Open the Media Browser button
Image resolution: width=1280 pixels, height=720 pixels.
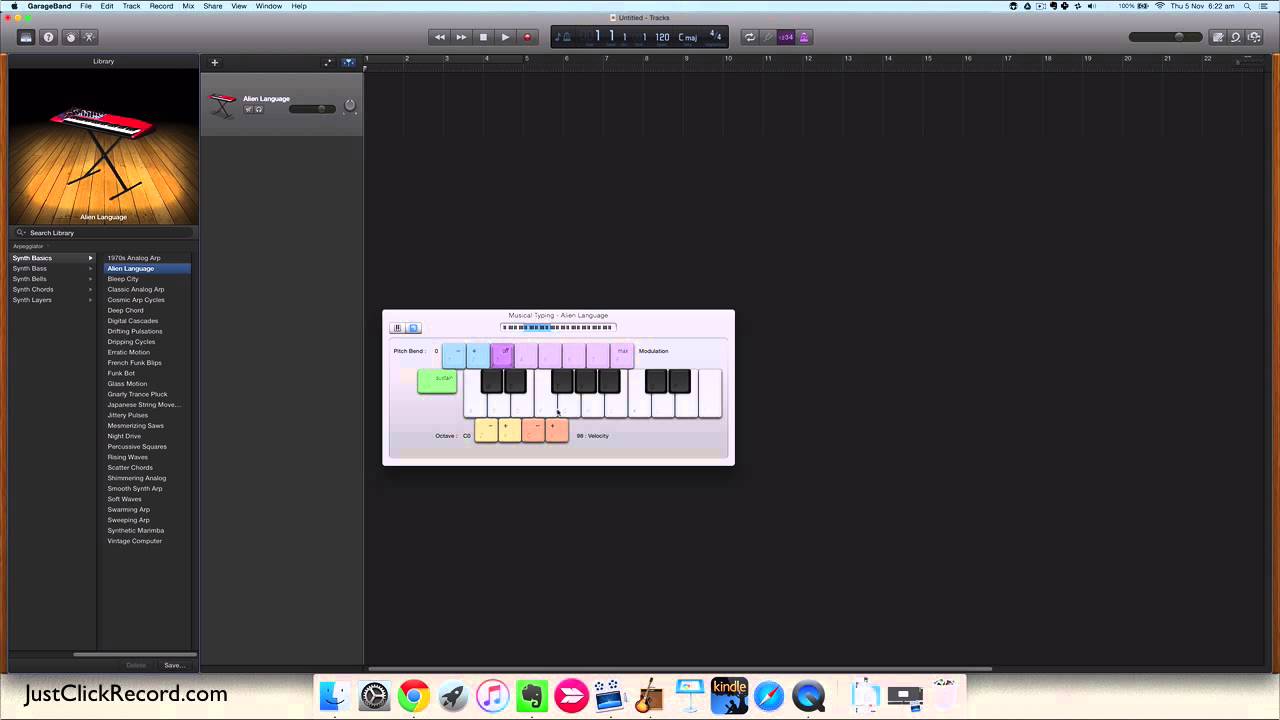point(1254,37)
